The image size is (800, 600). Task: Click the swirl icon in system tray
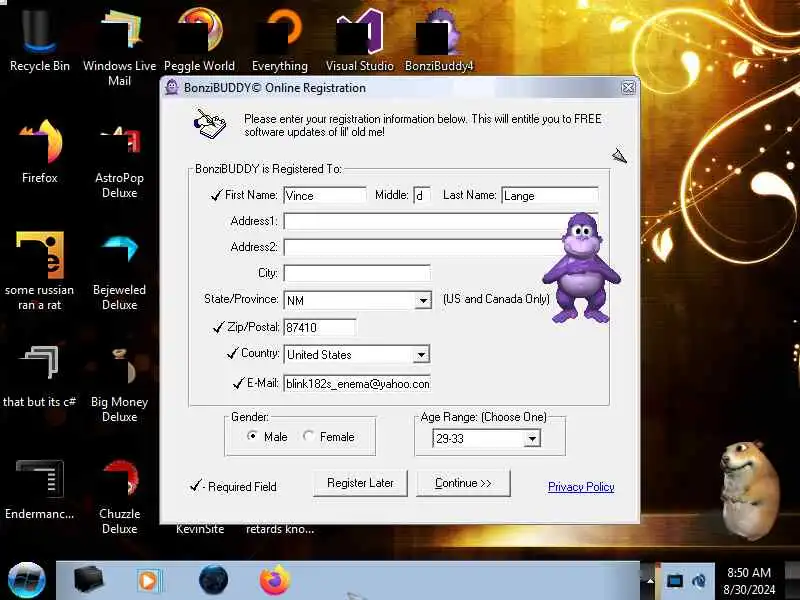(699, 581)
